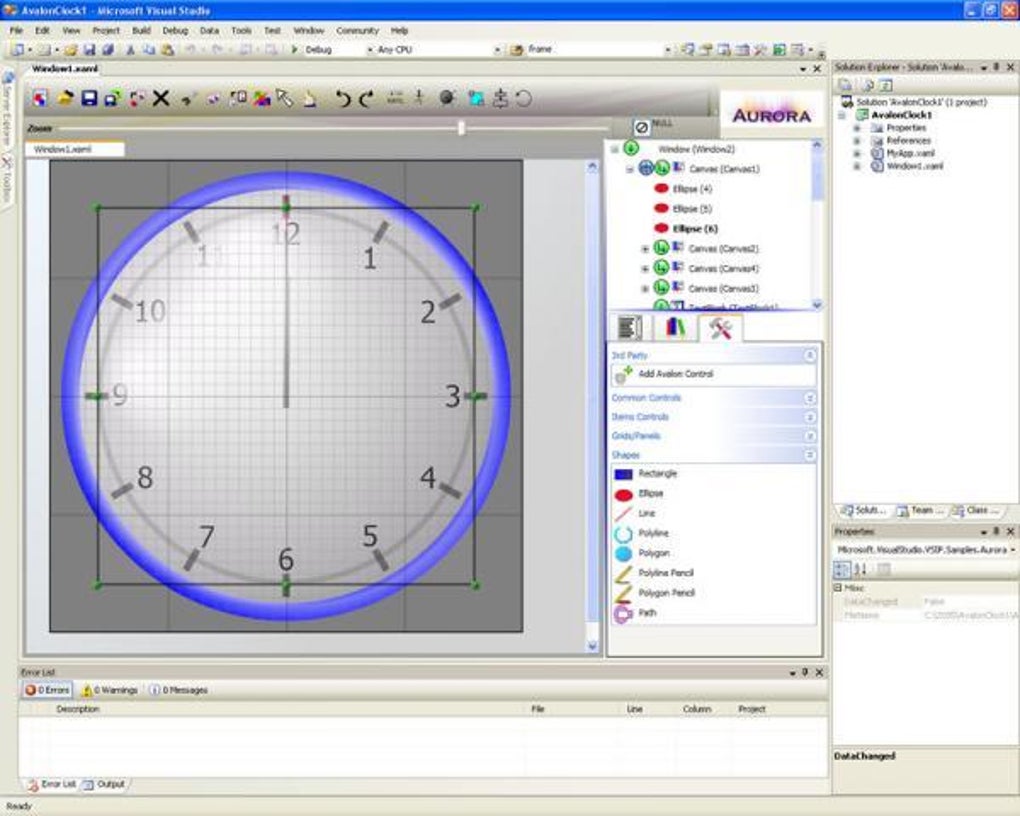The image size is (1020, 816).
Task: Toggle the 0 Errors filter
Action: pos(47,690)
